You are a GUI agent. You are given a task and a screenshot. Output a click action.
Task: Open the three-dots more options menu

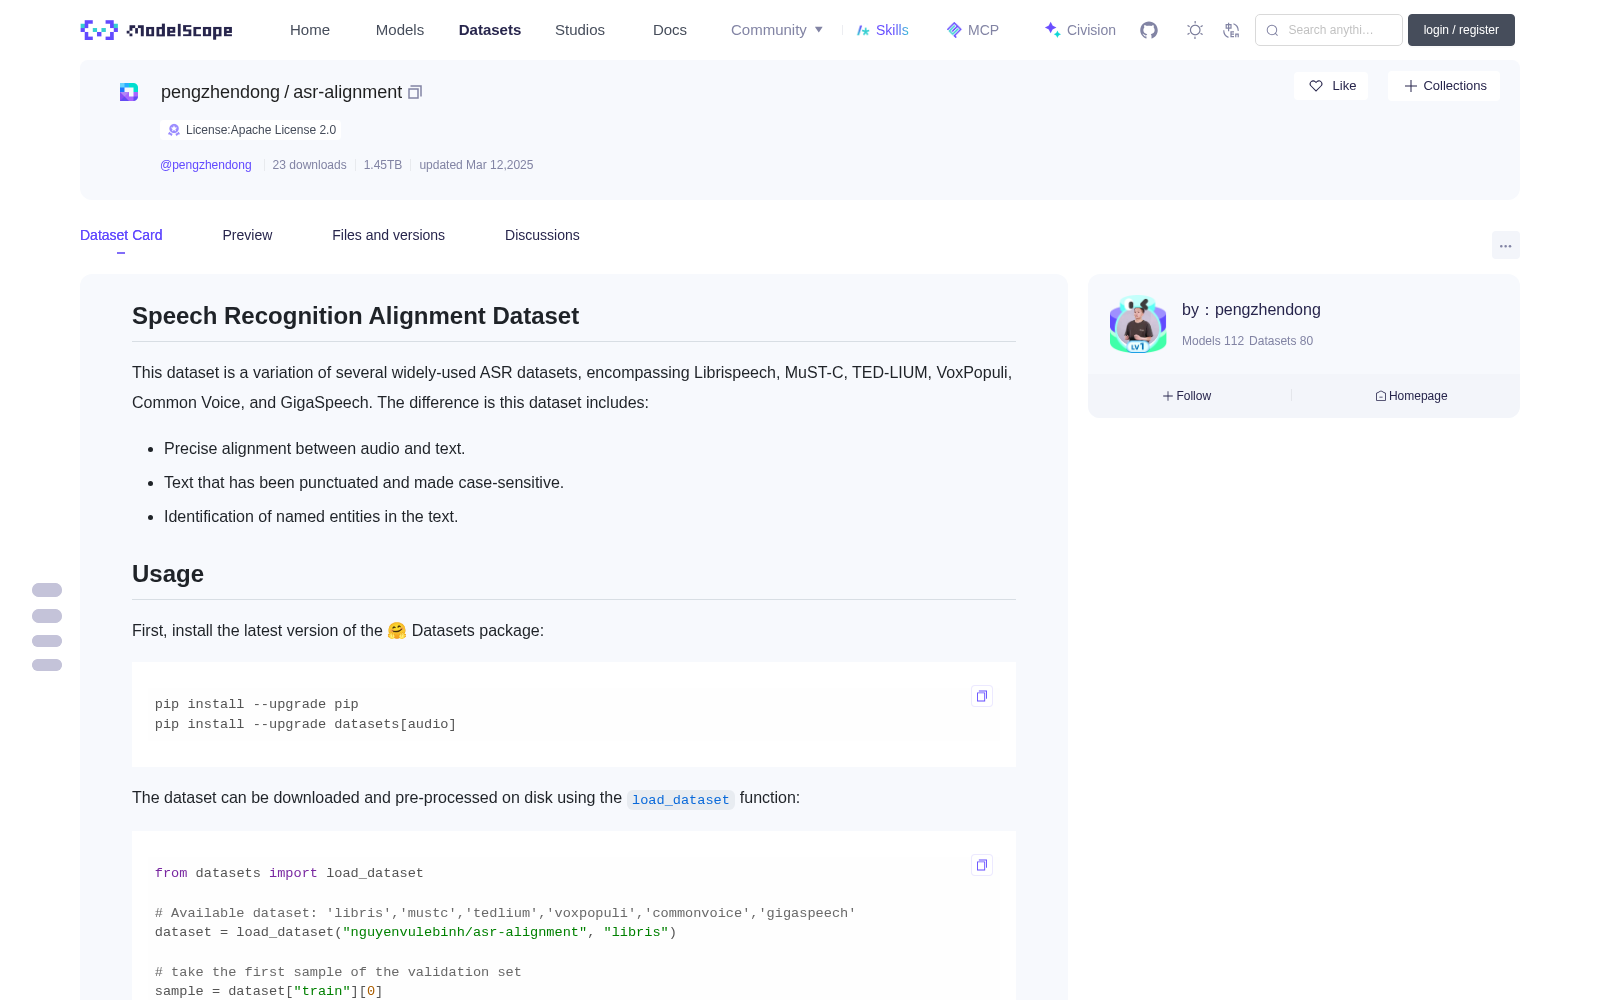[1506, 245]
